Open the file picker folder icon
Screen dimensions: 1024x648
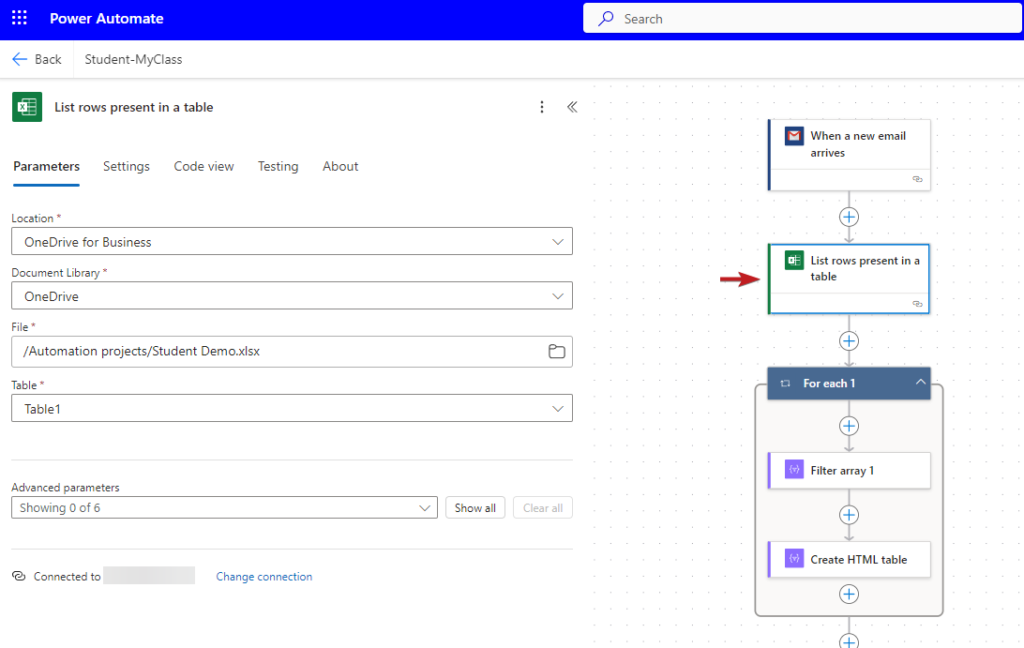[556, 351]
